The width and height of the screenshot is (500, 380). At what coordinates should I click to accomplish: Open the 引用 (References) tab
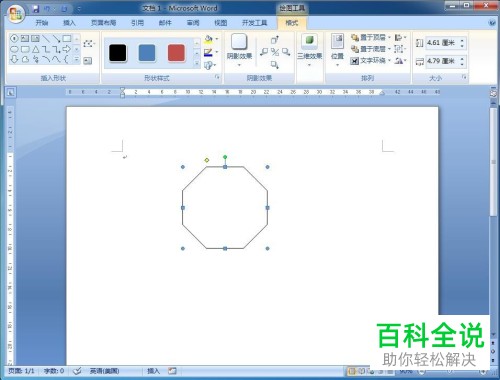pos(137,23)
